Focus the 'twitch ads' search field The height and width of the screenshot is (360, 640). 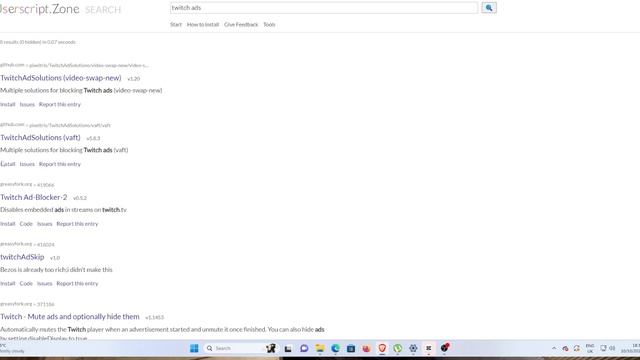pos(324,8)
